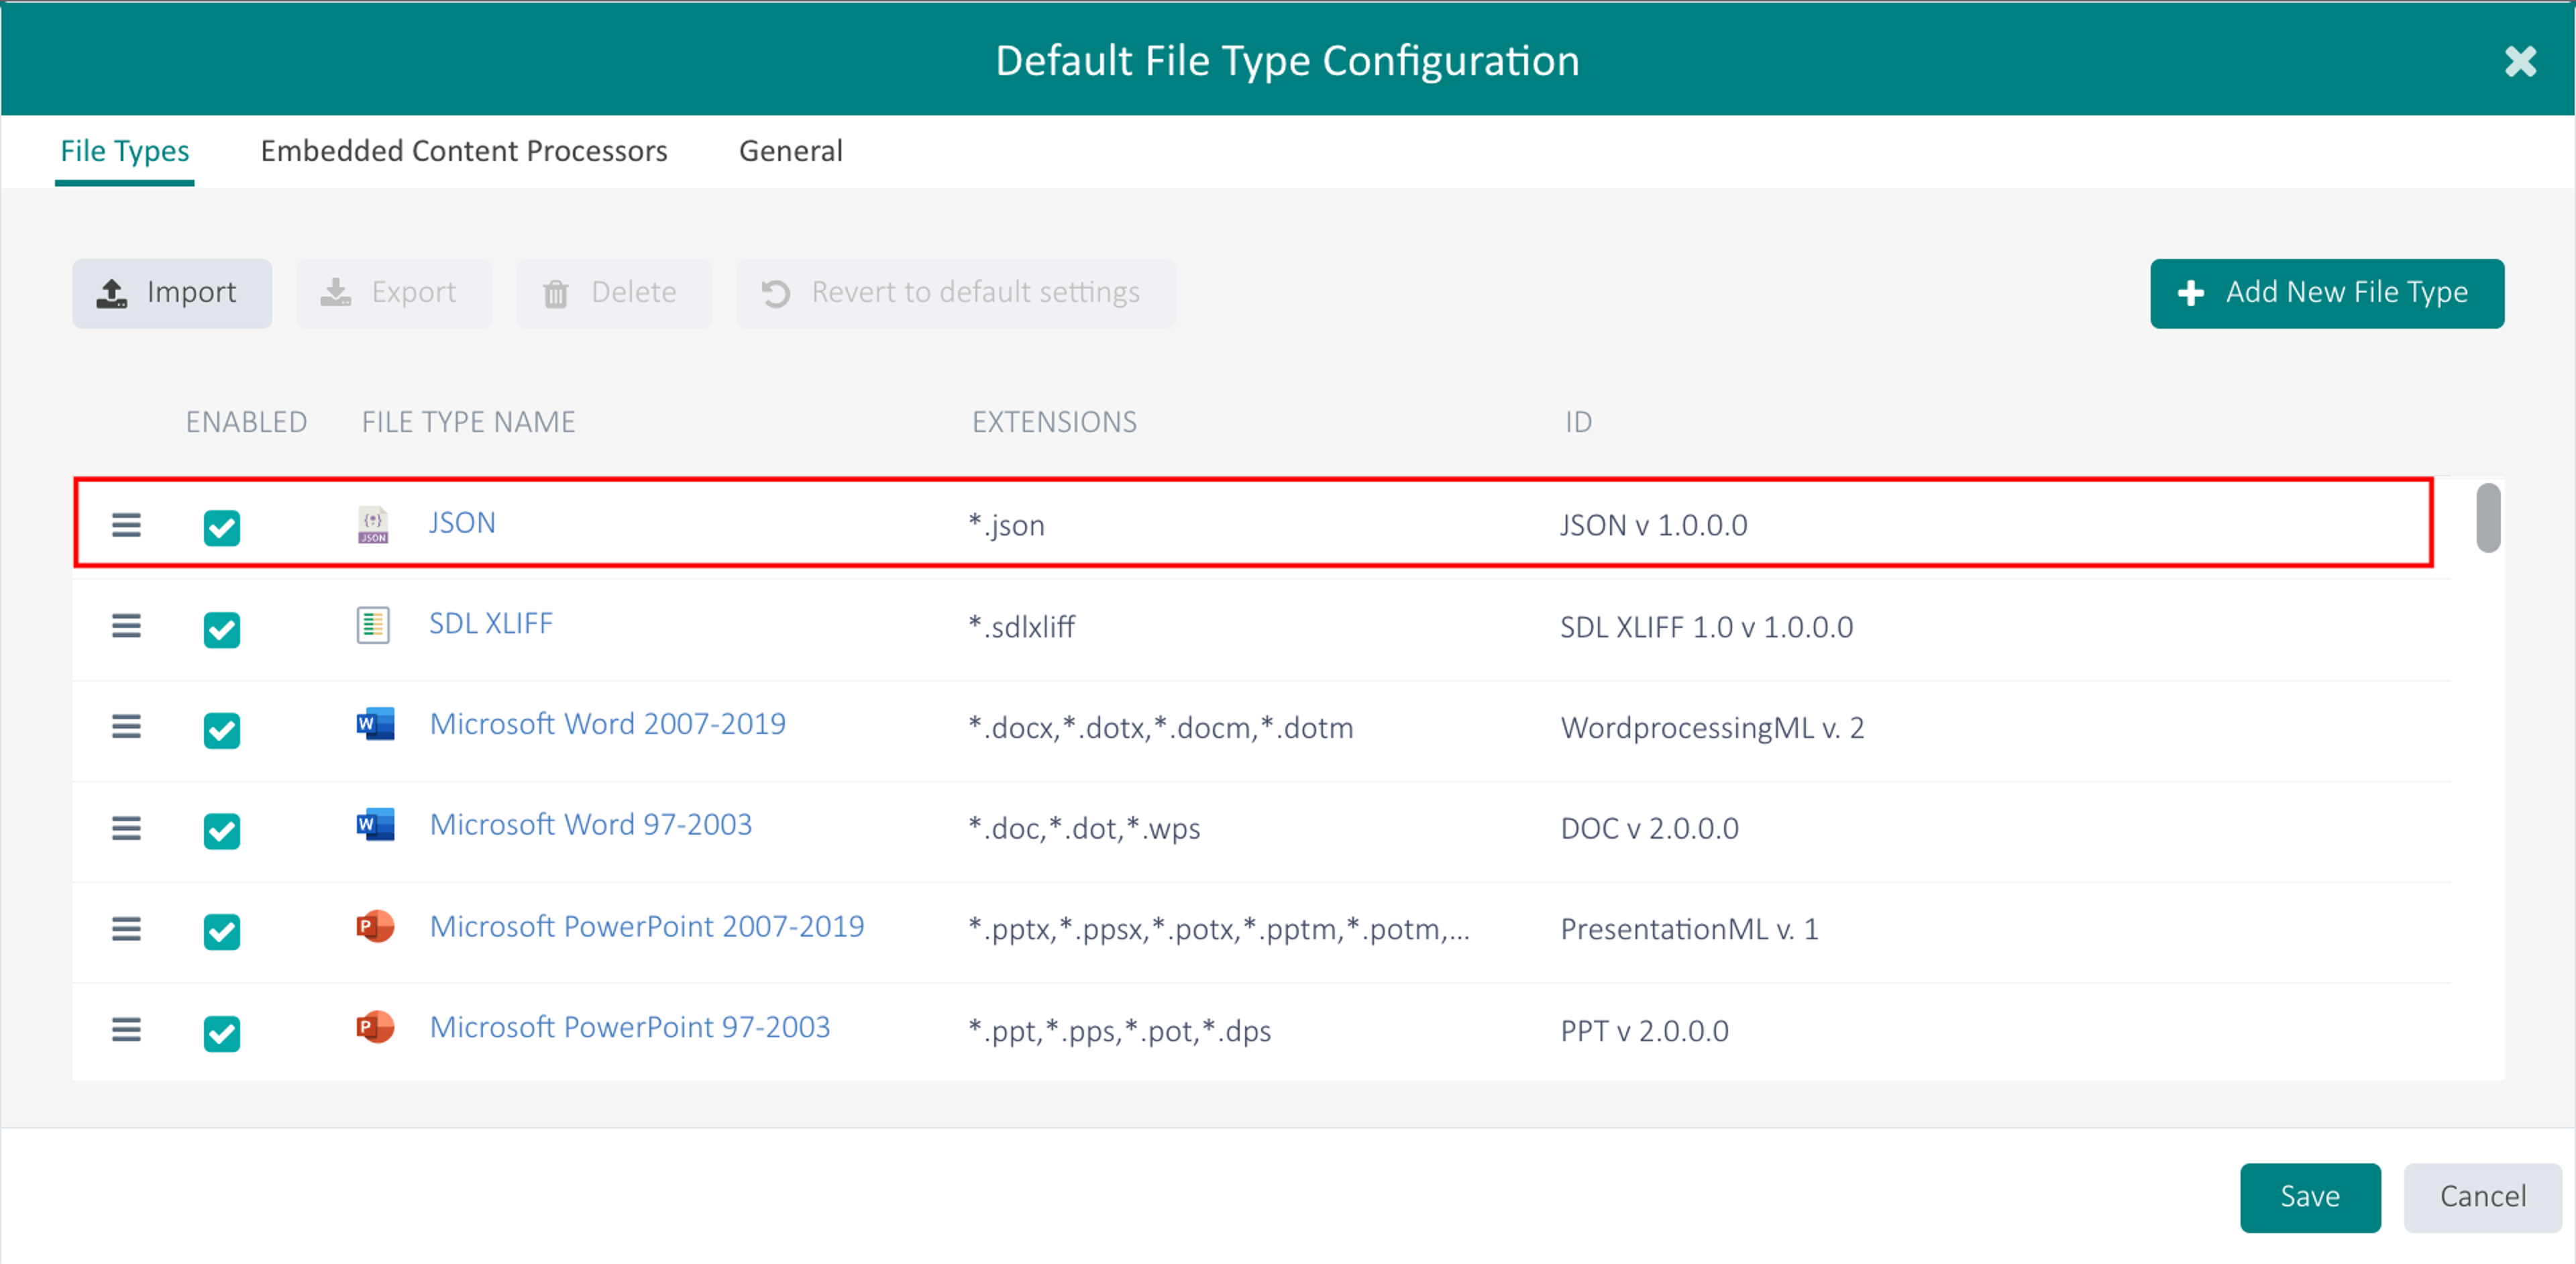
Task: Open the SDL XLIFF file type link
Action: [491, 624]
